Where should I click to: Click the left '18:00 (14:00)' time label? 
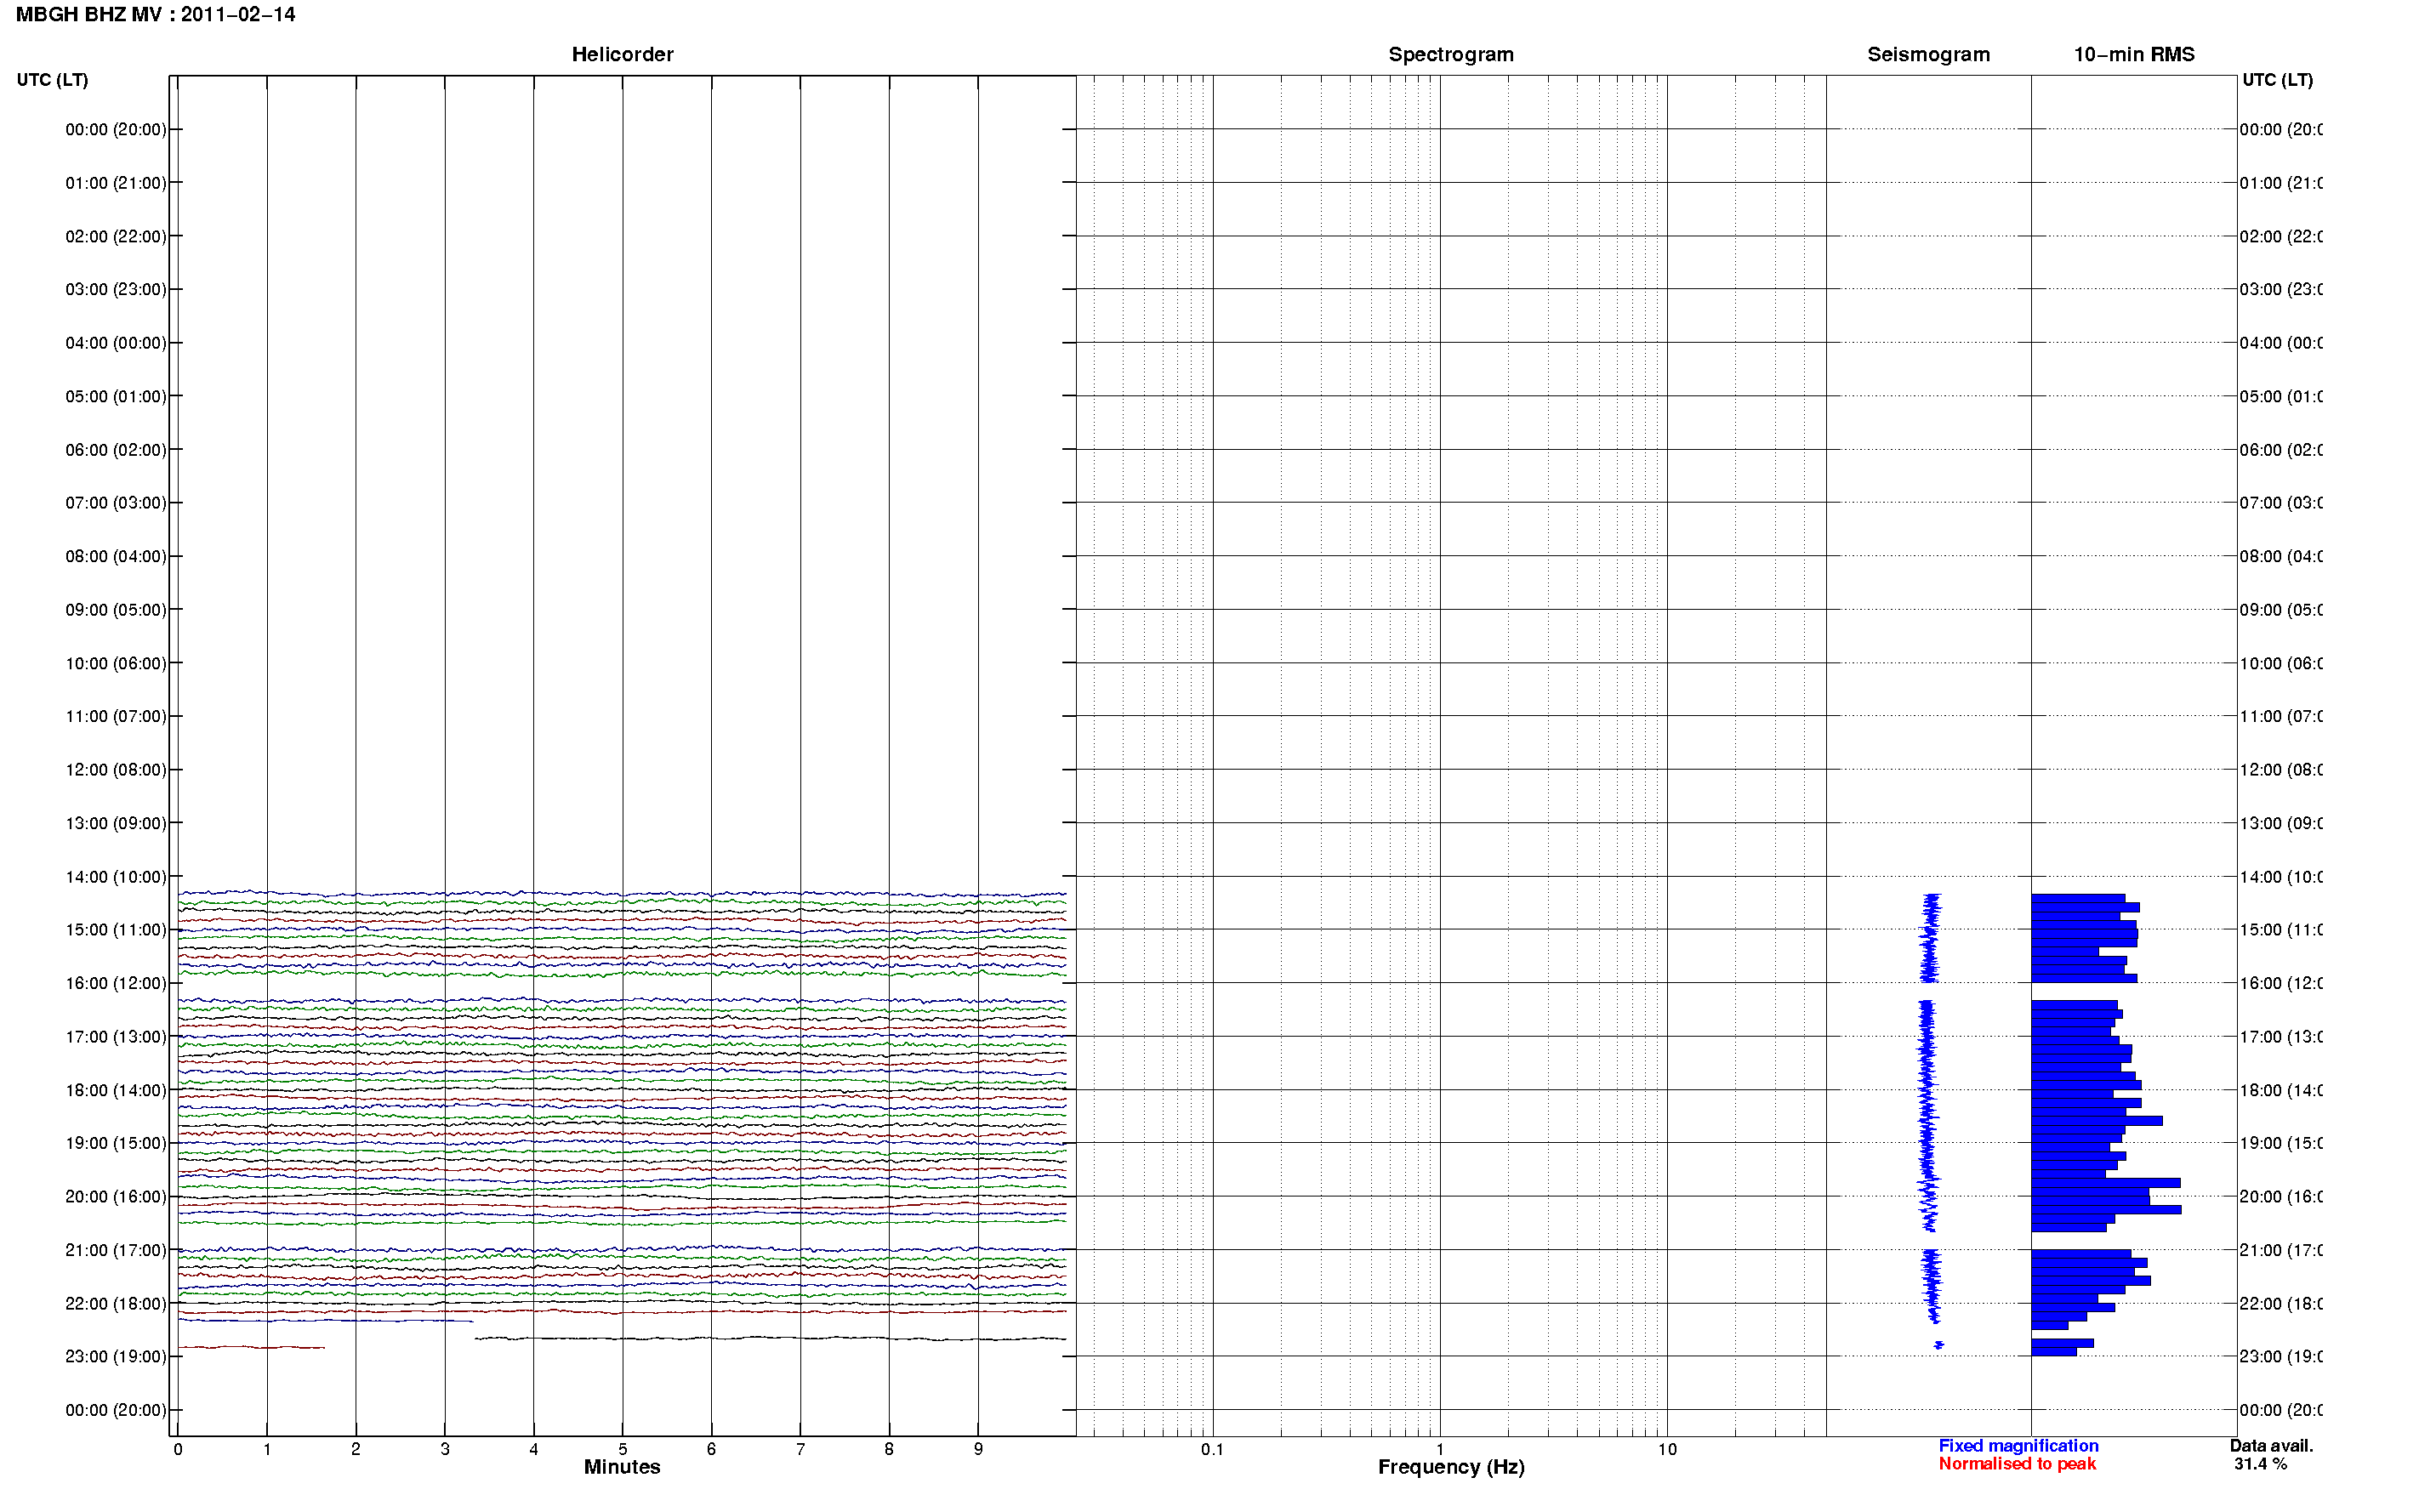(116, 1090)
